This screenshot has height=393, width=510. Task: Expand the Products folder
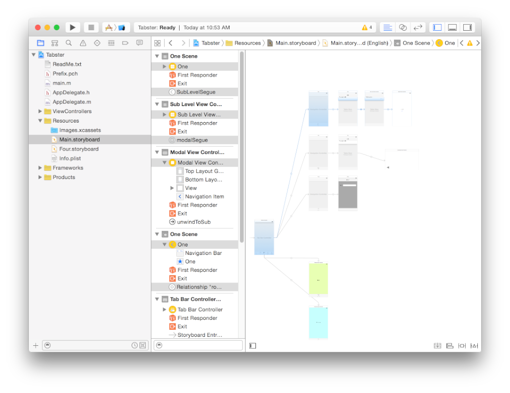click(x=40, y=177)
